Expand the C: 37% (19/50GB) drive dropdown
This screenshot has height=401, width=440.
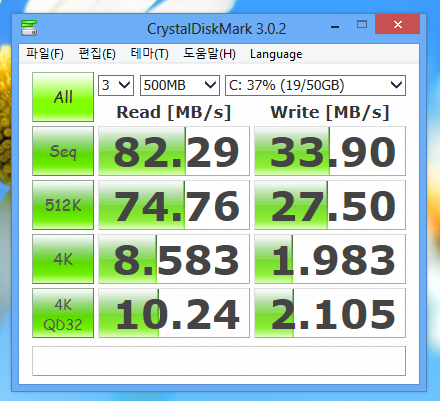click(315, 85)
